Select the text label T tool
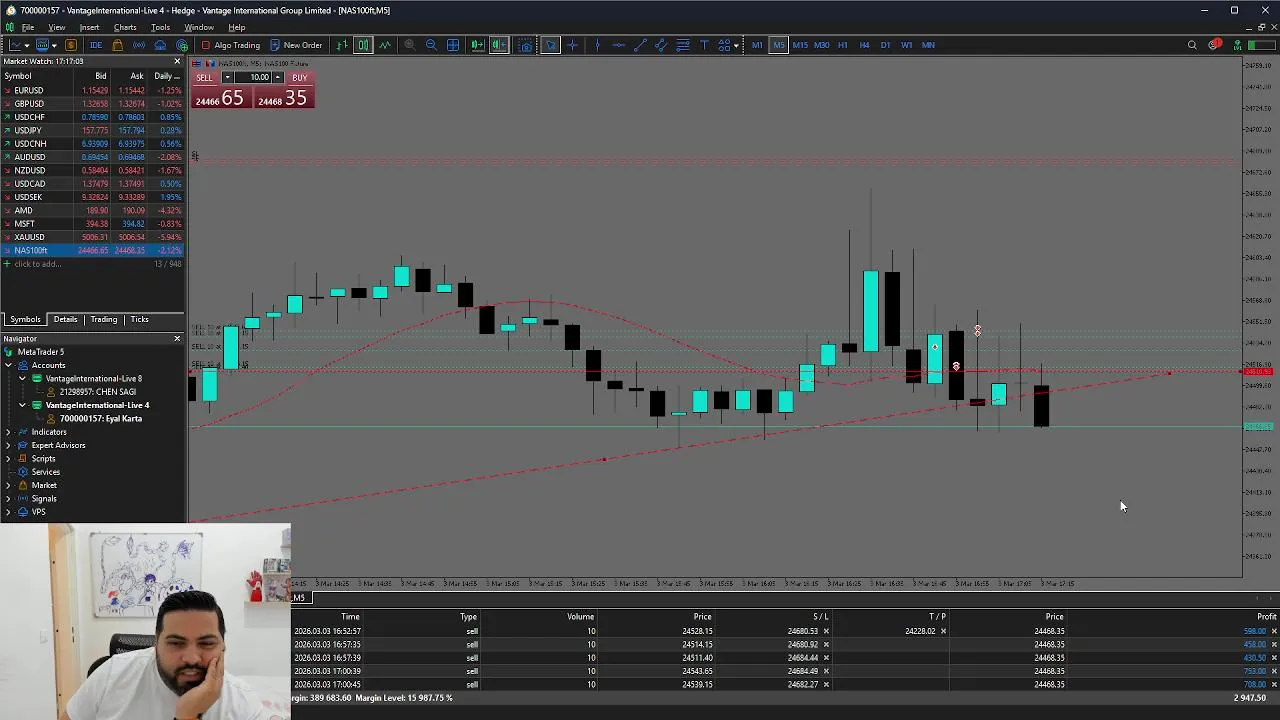 pos(704,45)
